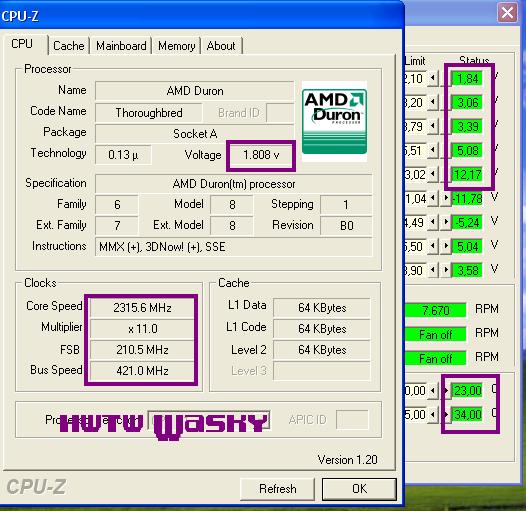This screenshot has height=511, width=526.
Task: Click the 34,00 temperature reading
Action: coord(467,415)
